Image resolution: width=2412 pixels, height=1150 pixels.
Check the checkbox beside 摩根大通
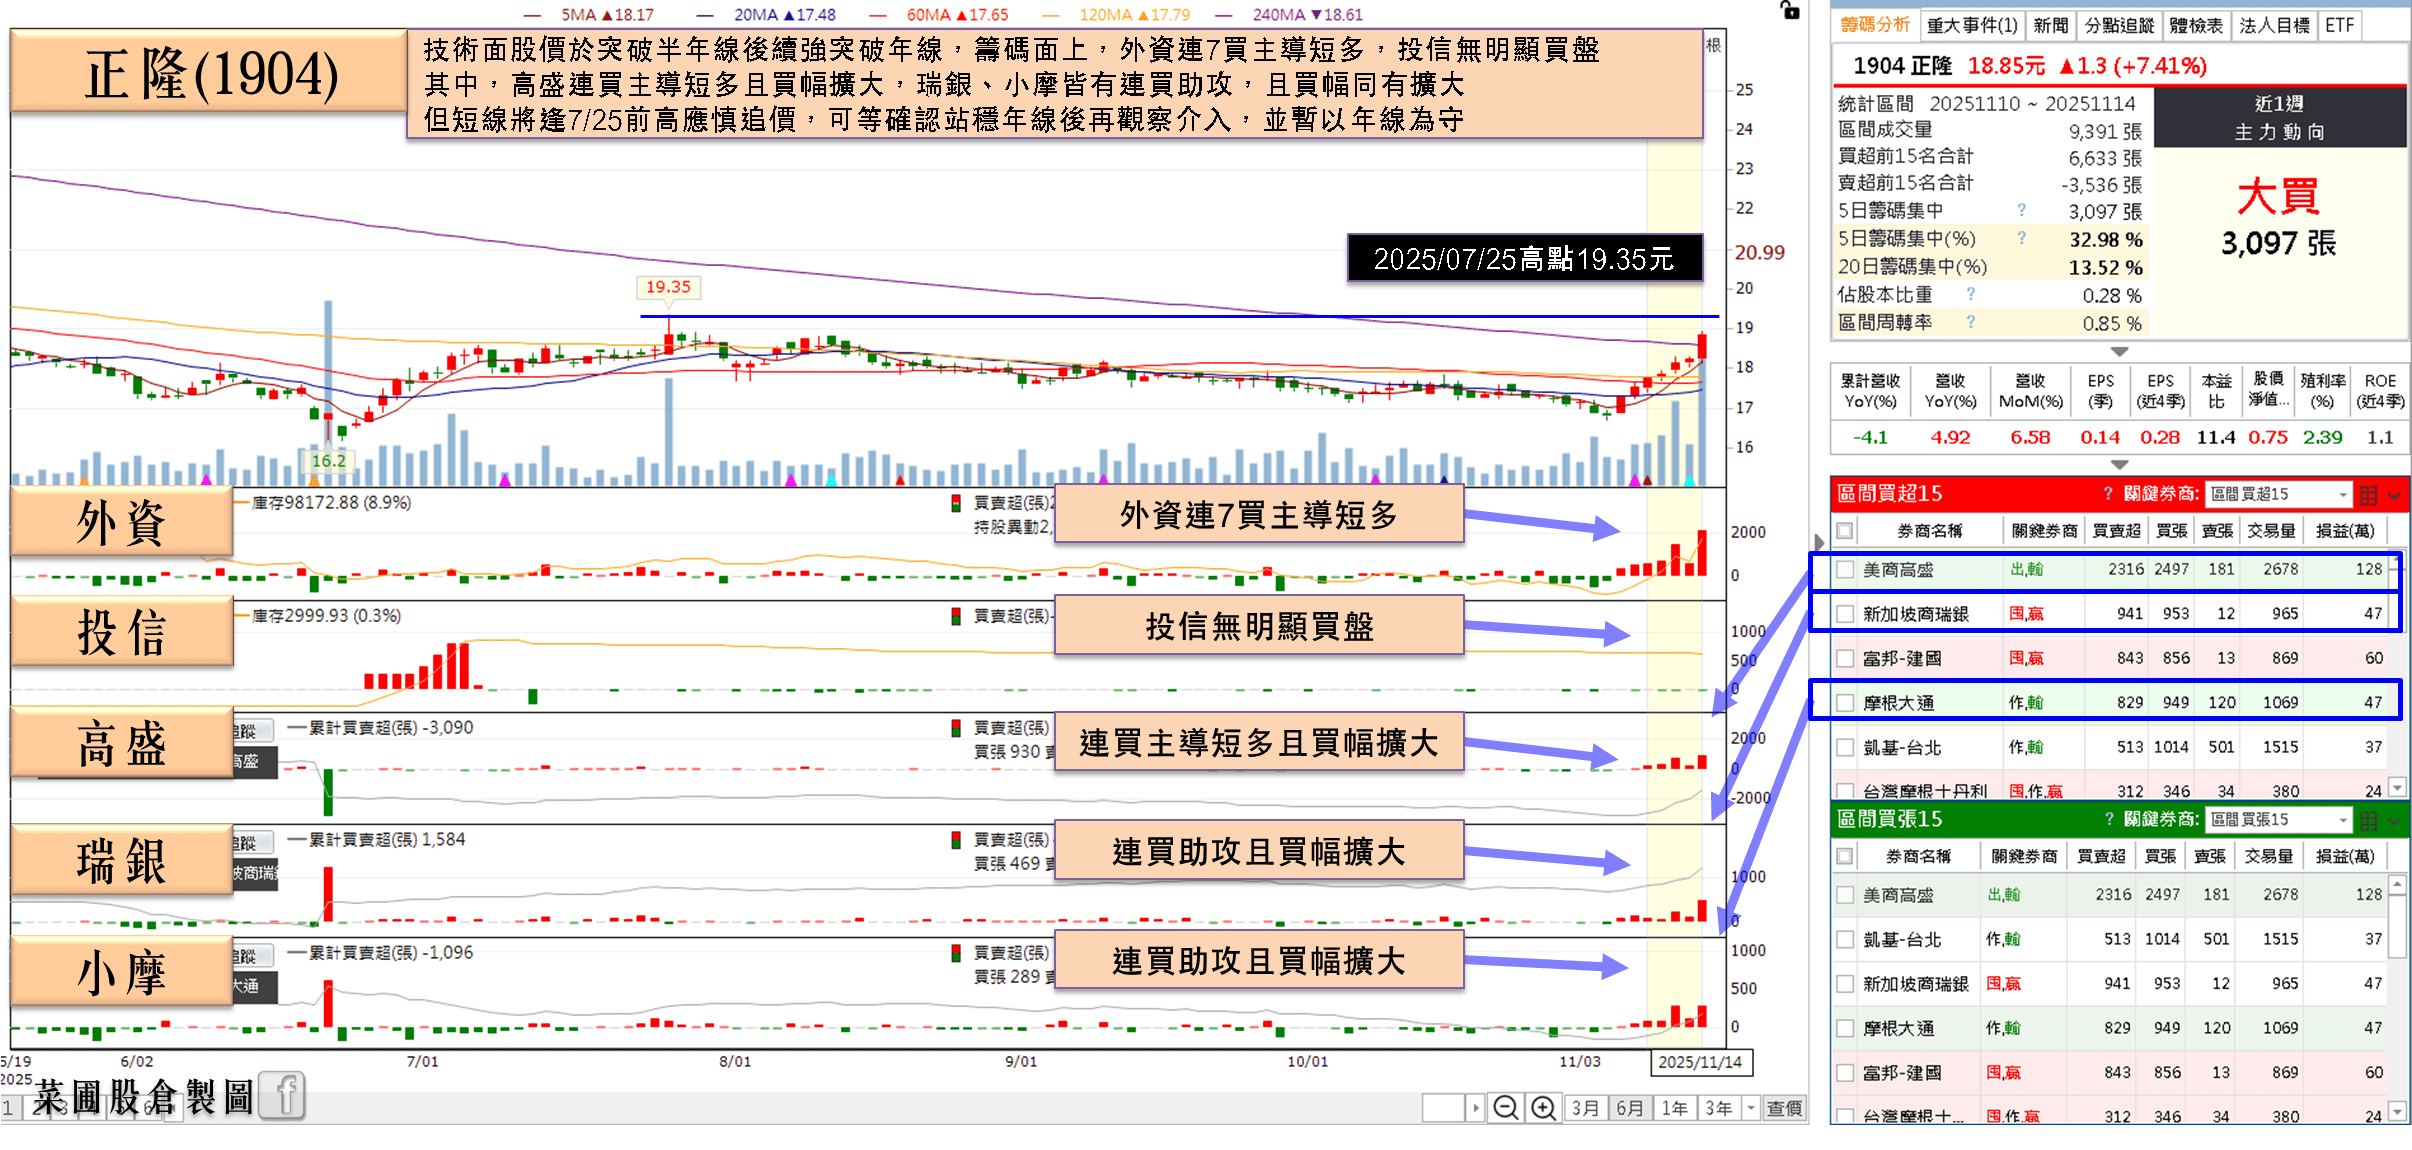click(x=1843, y=702)
